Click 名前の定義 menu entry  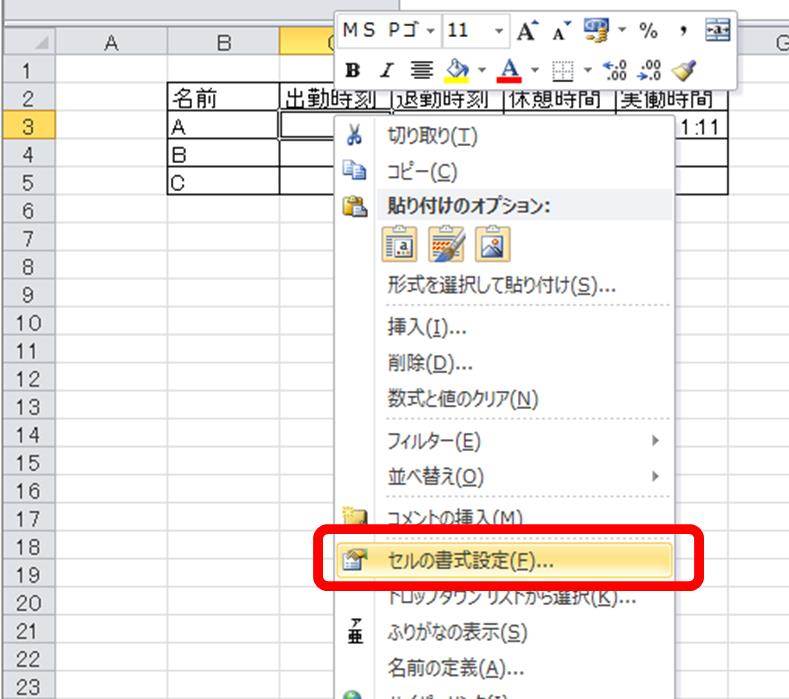pyautogui.click(x=455, y=669)
